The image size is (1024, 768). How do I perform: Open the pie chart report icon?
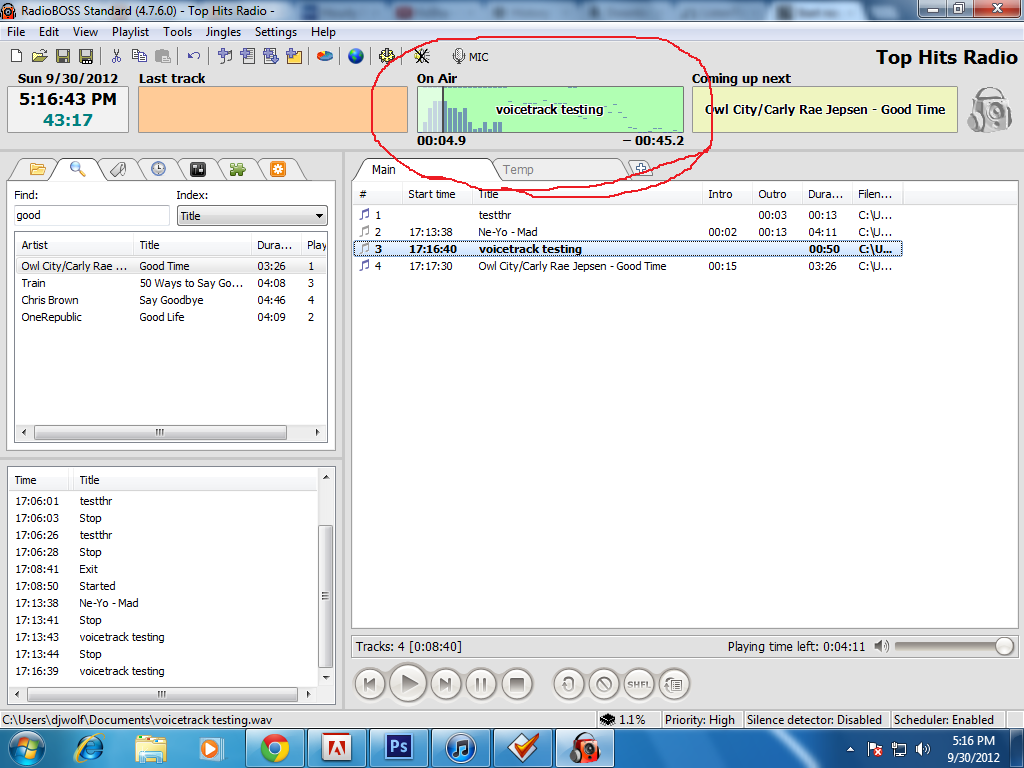pyautogui.click(x=325, y=56)
